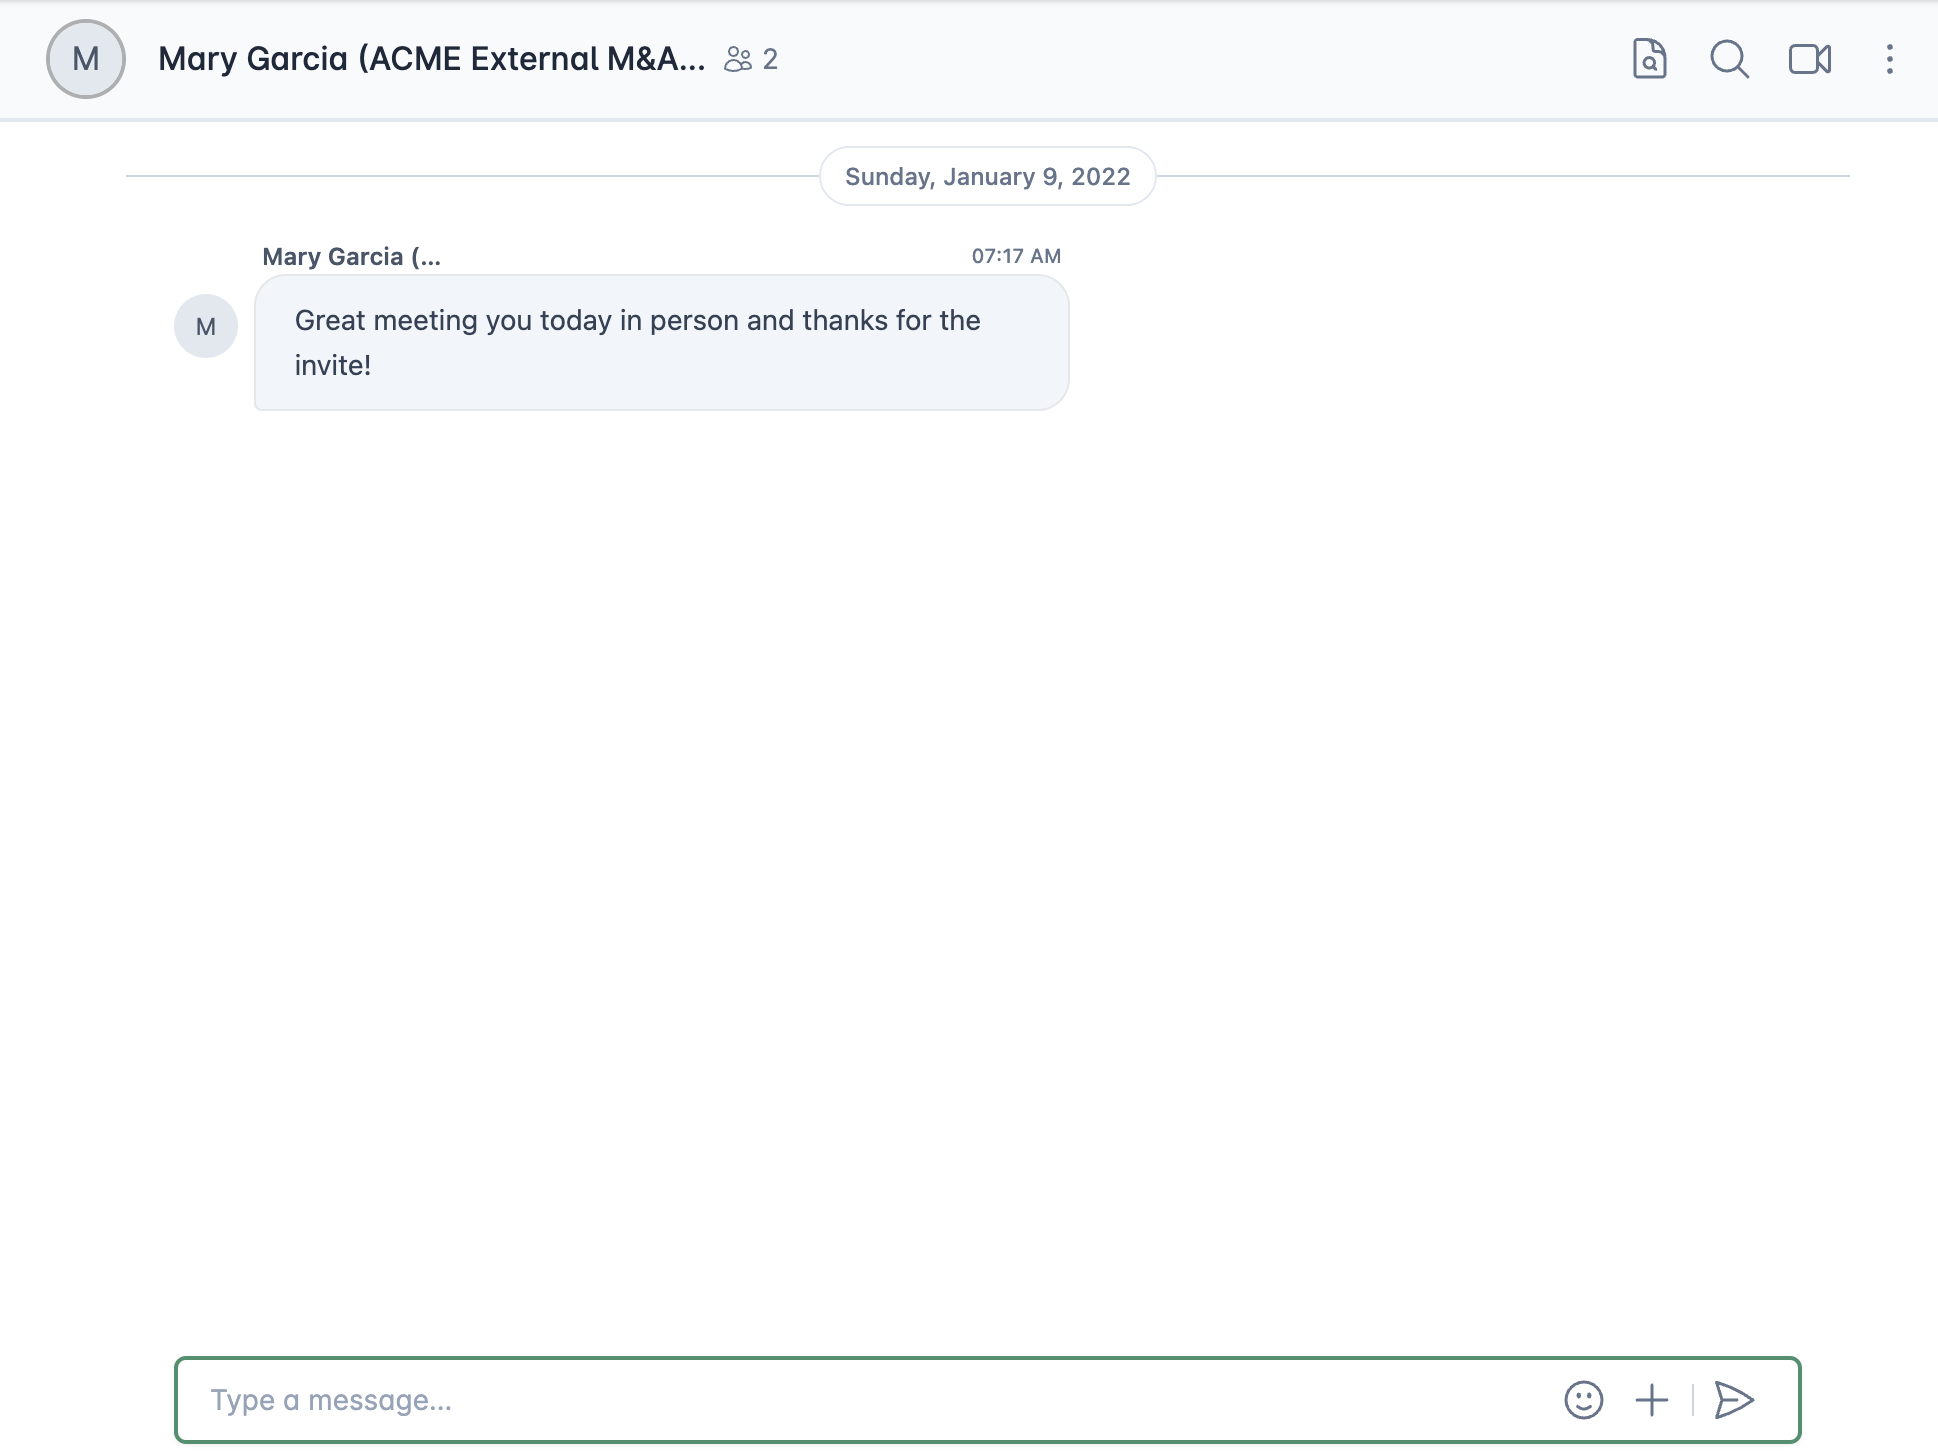Click the Great meeting you today message bubble
This screenshot has width=1938, height=1456.
click(661, 342)
